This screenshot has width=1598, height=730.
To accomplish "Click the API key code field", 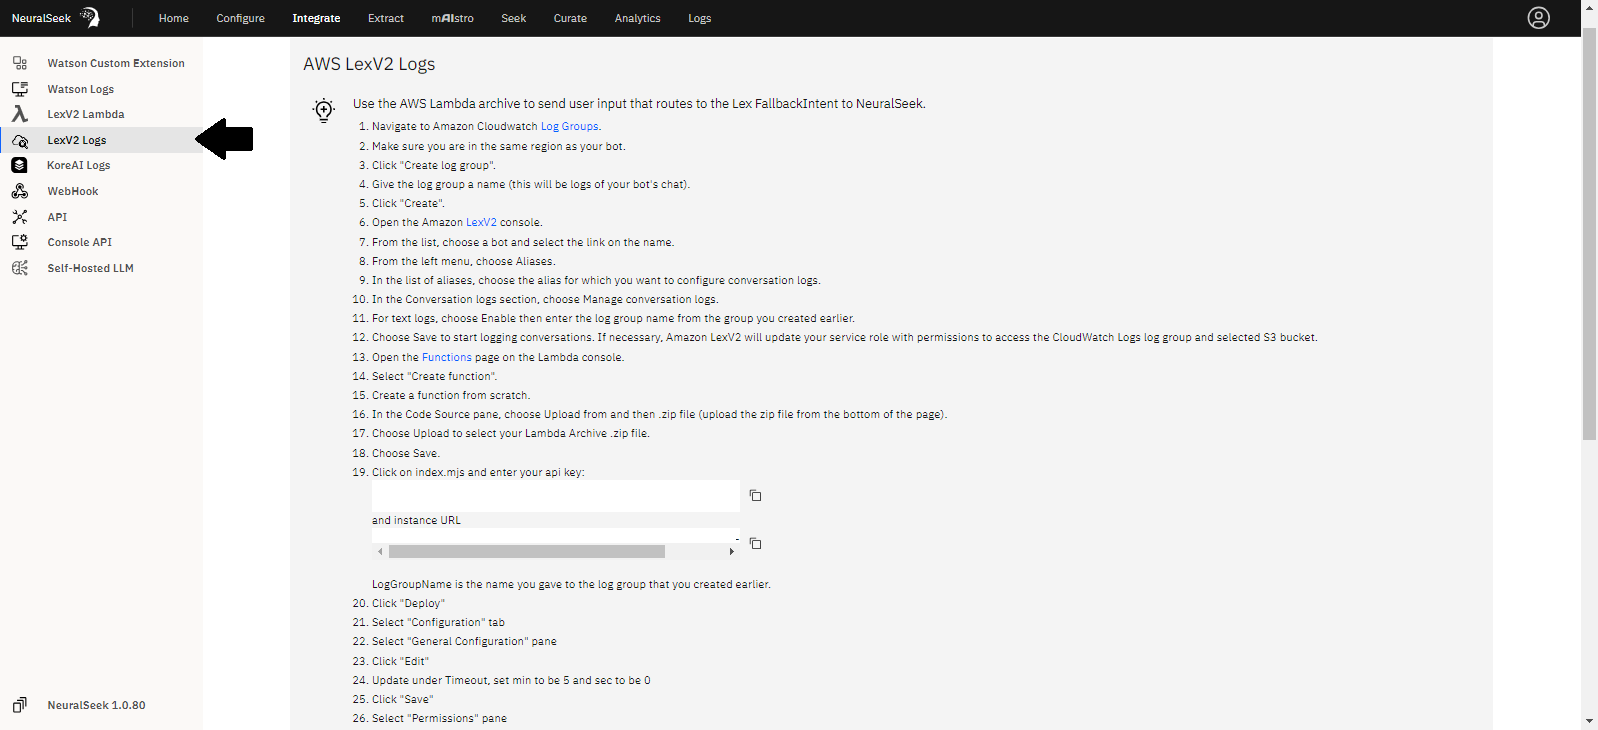I will [x=556, y=496].
